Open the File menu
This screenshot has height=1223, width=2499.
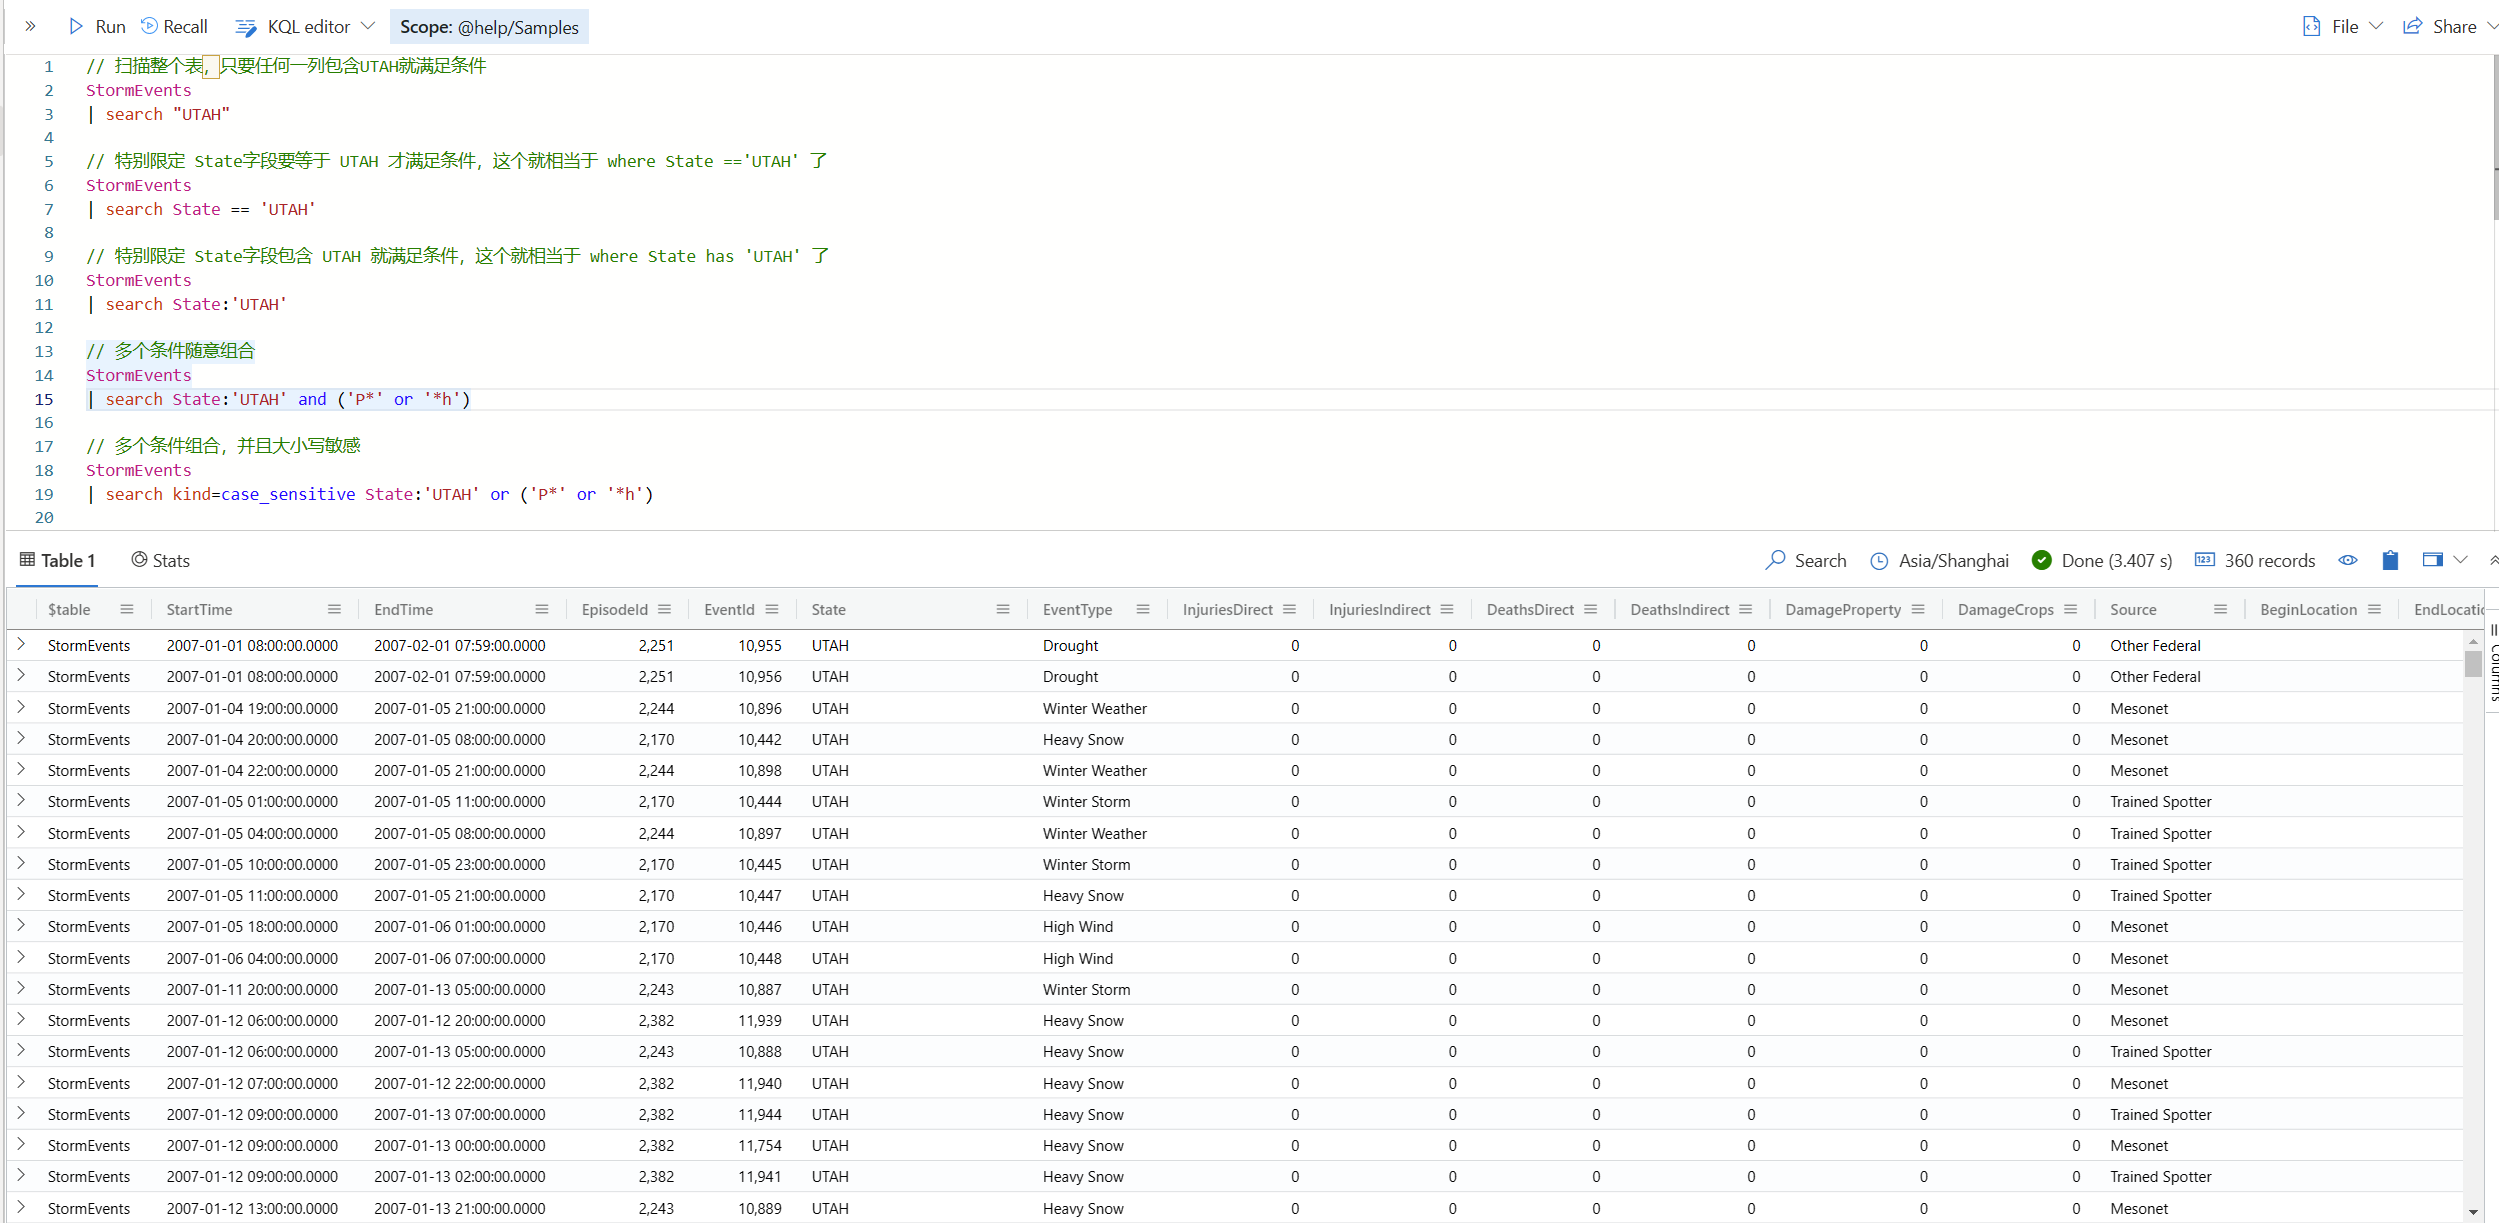tap(2343, 27)
